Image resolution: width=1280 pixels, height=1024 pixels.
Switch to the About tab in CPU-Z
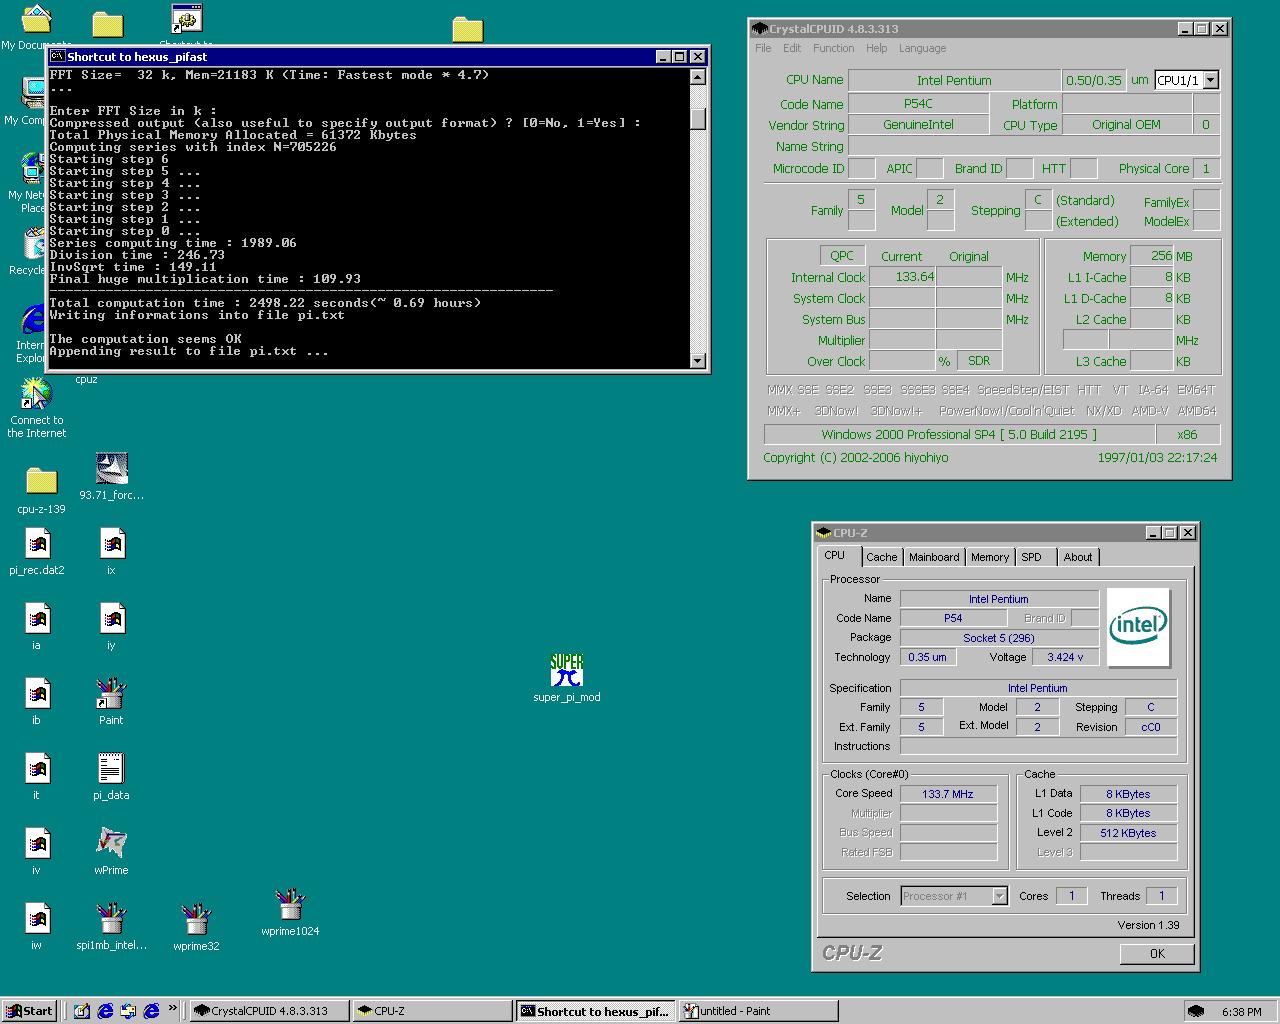coord(1077,557)
